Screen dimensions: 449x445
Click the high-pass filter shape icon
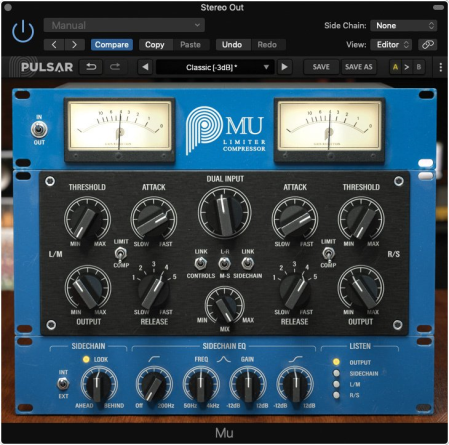pyautogui.click(x=154, y=359)
